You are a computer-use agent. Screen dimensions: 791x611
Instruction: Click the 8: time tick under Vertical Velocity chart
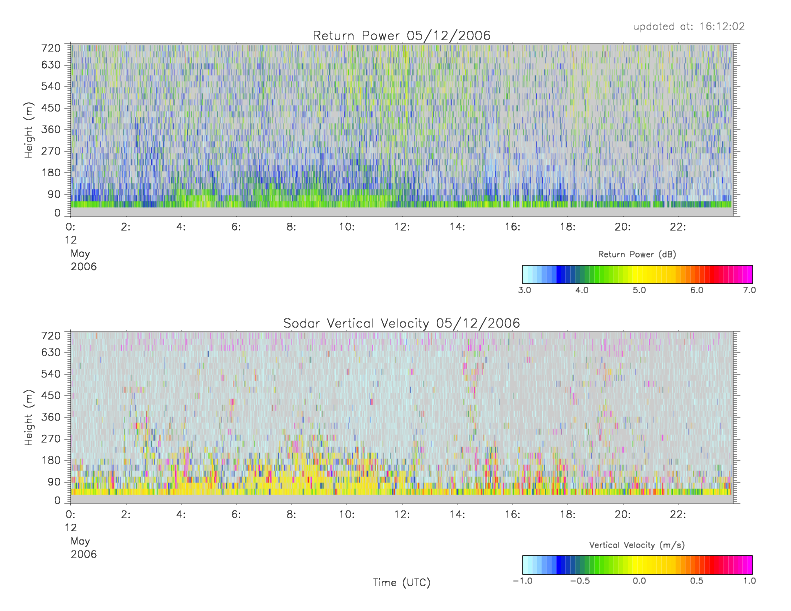click(x=291, y=515)
